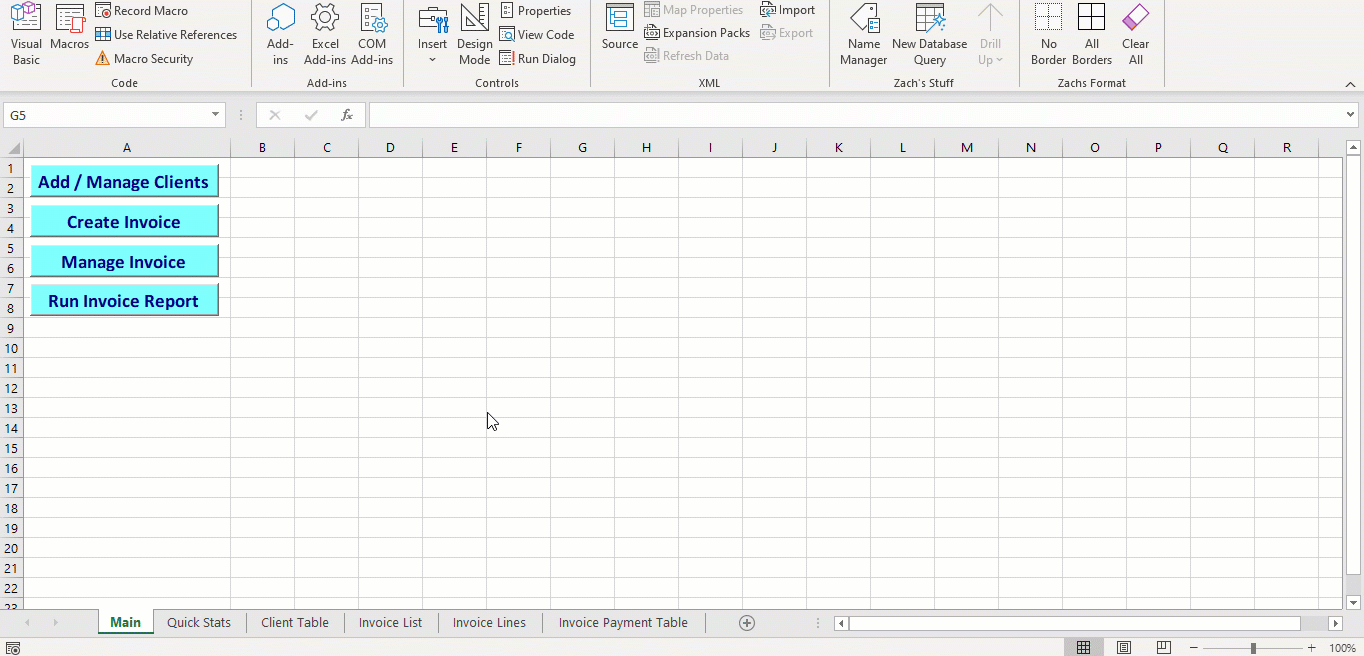Open the Visual Basic editor

(26, 34)
